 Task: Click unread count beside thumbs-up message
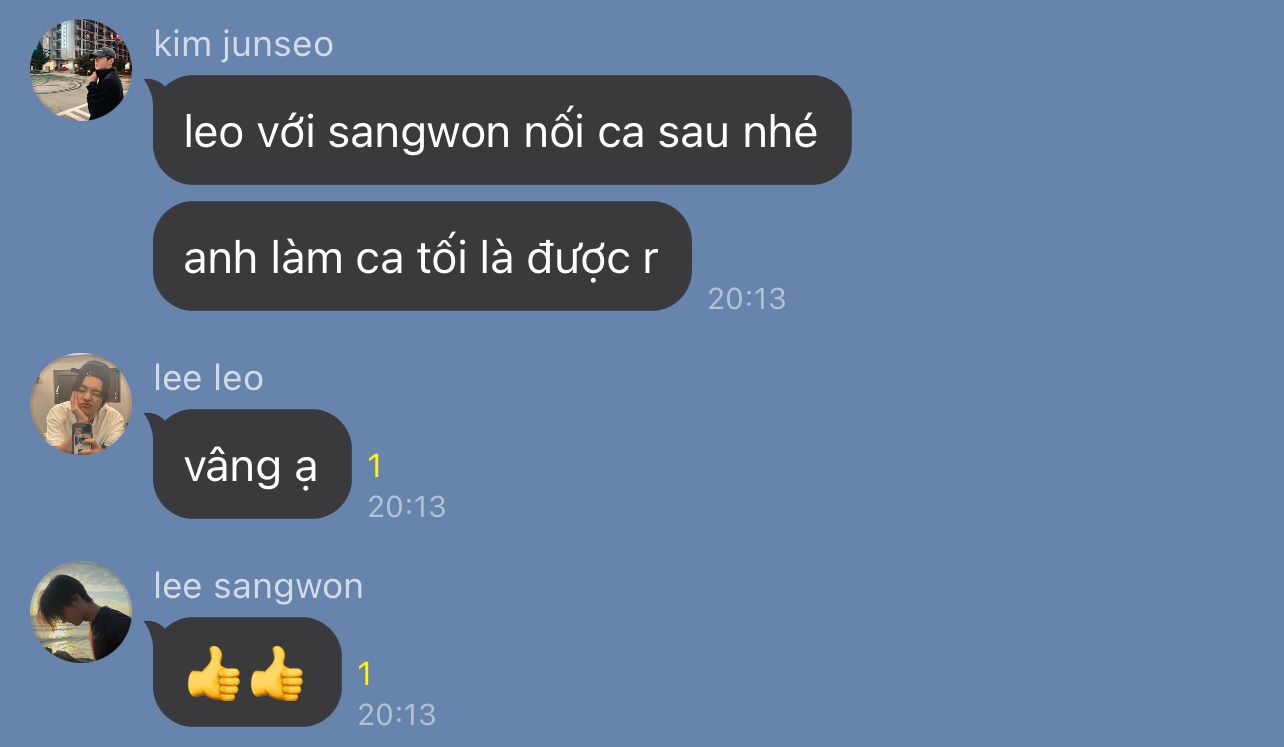(365, 674)
